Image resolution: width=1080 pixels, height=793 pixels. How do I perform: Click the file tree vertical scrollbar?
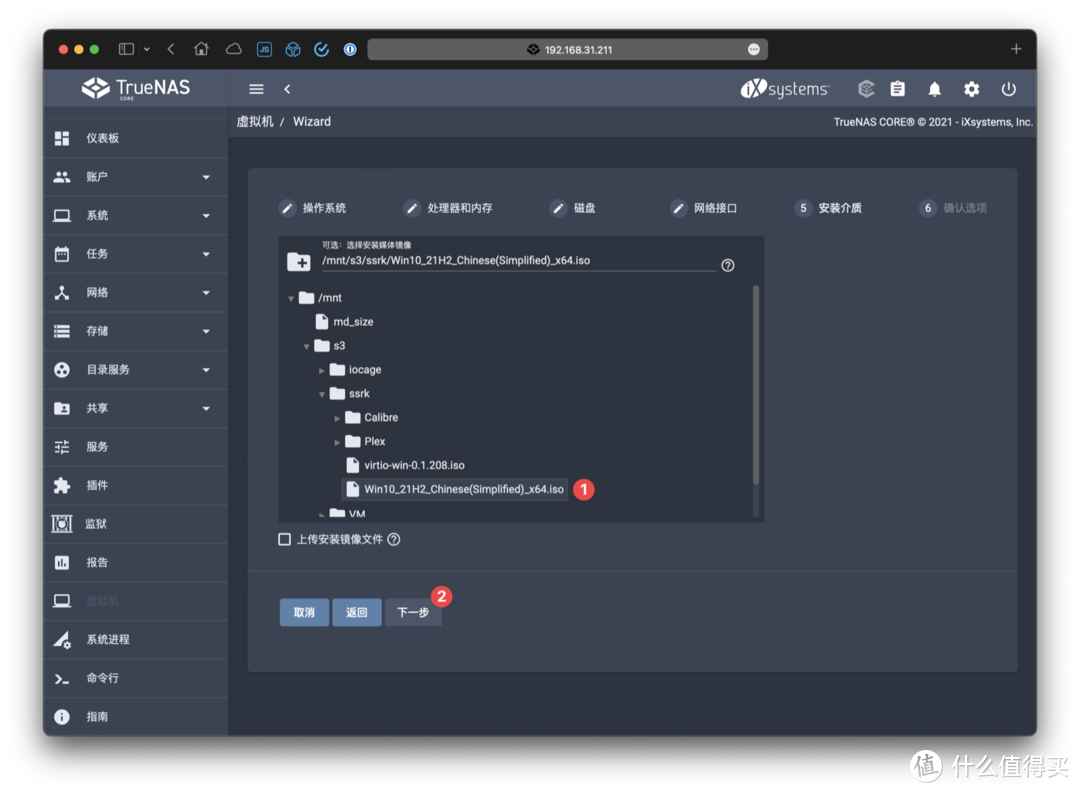[x=756, y=386]
